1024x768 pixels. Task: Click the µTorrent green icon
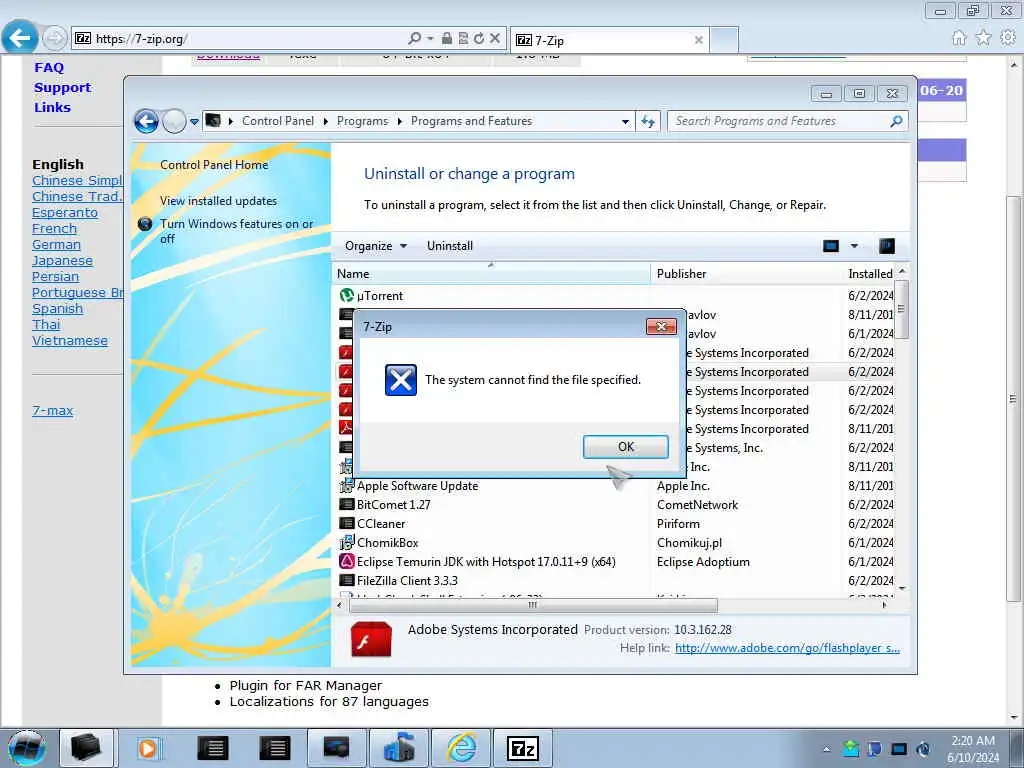347,296
